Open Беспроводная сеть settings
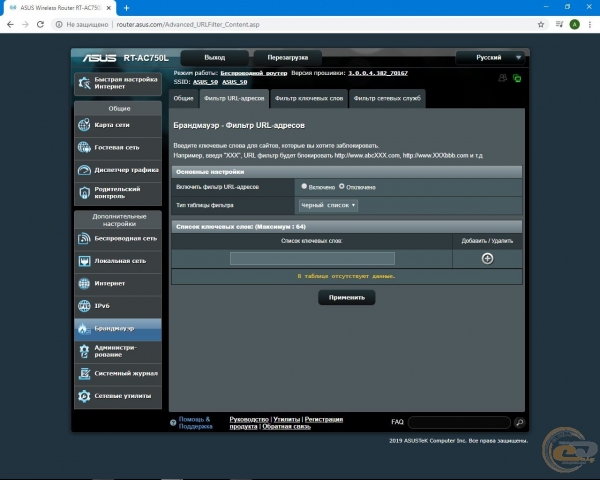This screenshot has height=480, width=600. click(117, 238)
